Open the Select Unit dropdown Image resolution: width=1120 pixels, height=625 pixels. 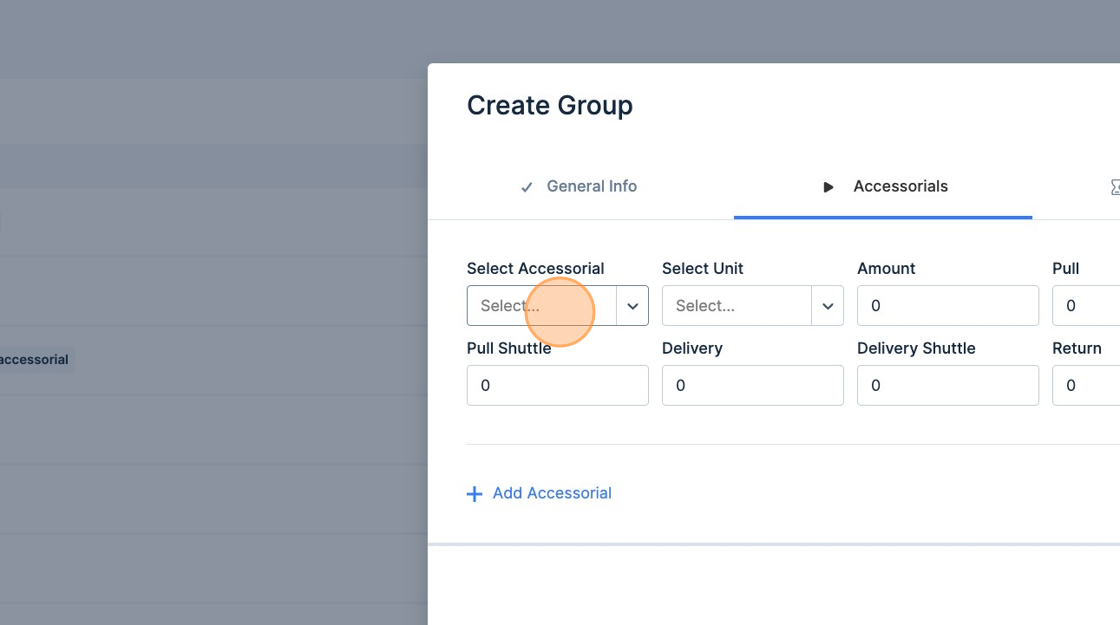(752, 306)
